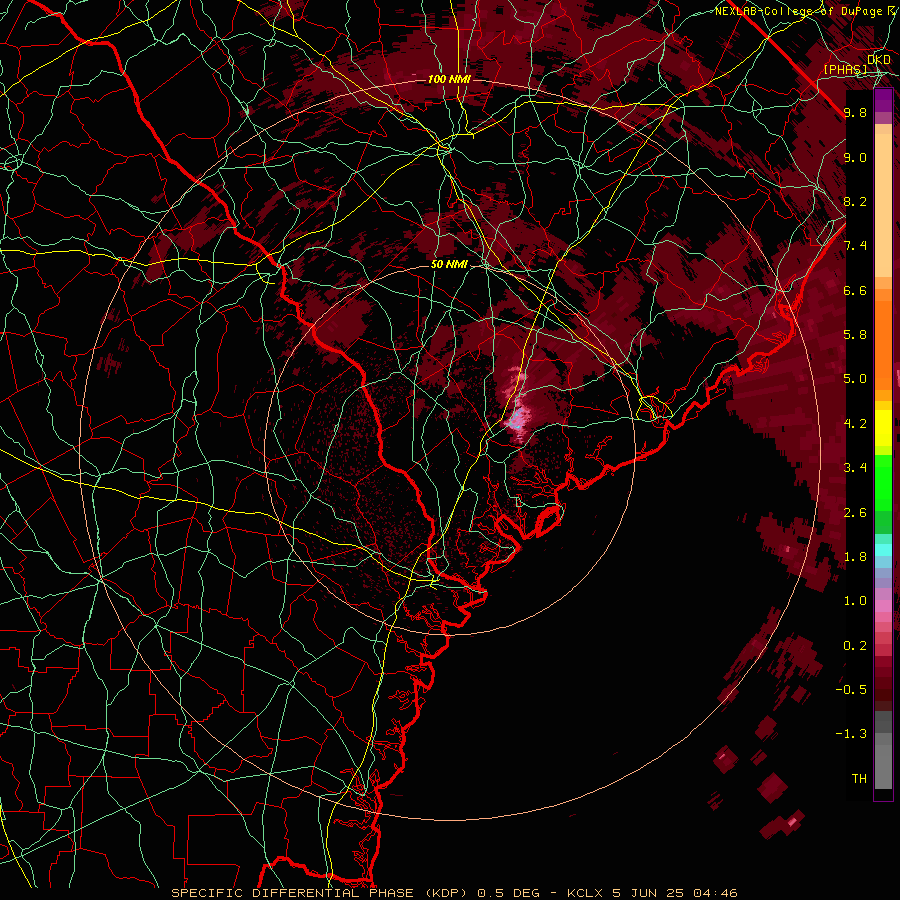Viewport: 900px width, 900px height.
Task: Click the 3.4 value on the color scale
Action: 855,468
